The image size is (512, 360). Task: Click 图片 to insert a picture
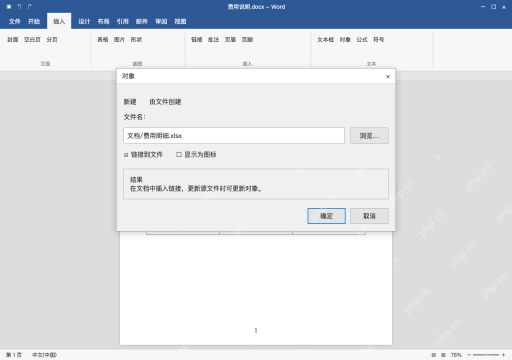click(119, 39)
